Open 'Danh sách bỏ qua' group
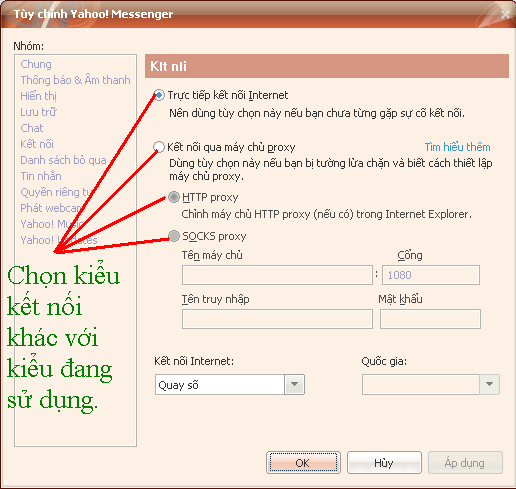This screenshot has height=489, width=516. click(63, 160)
